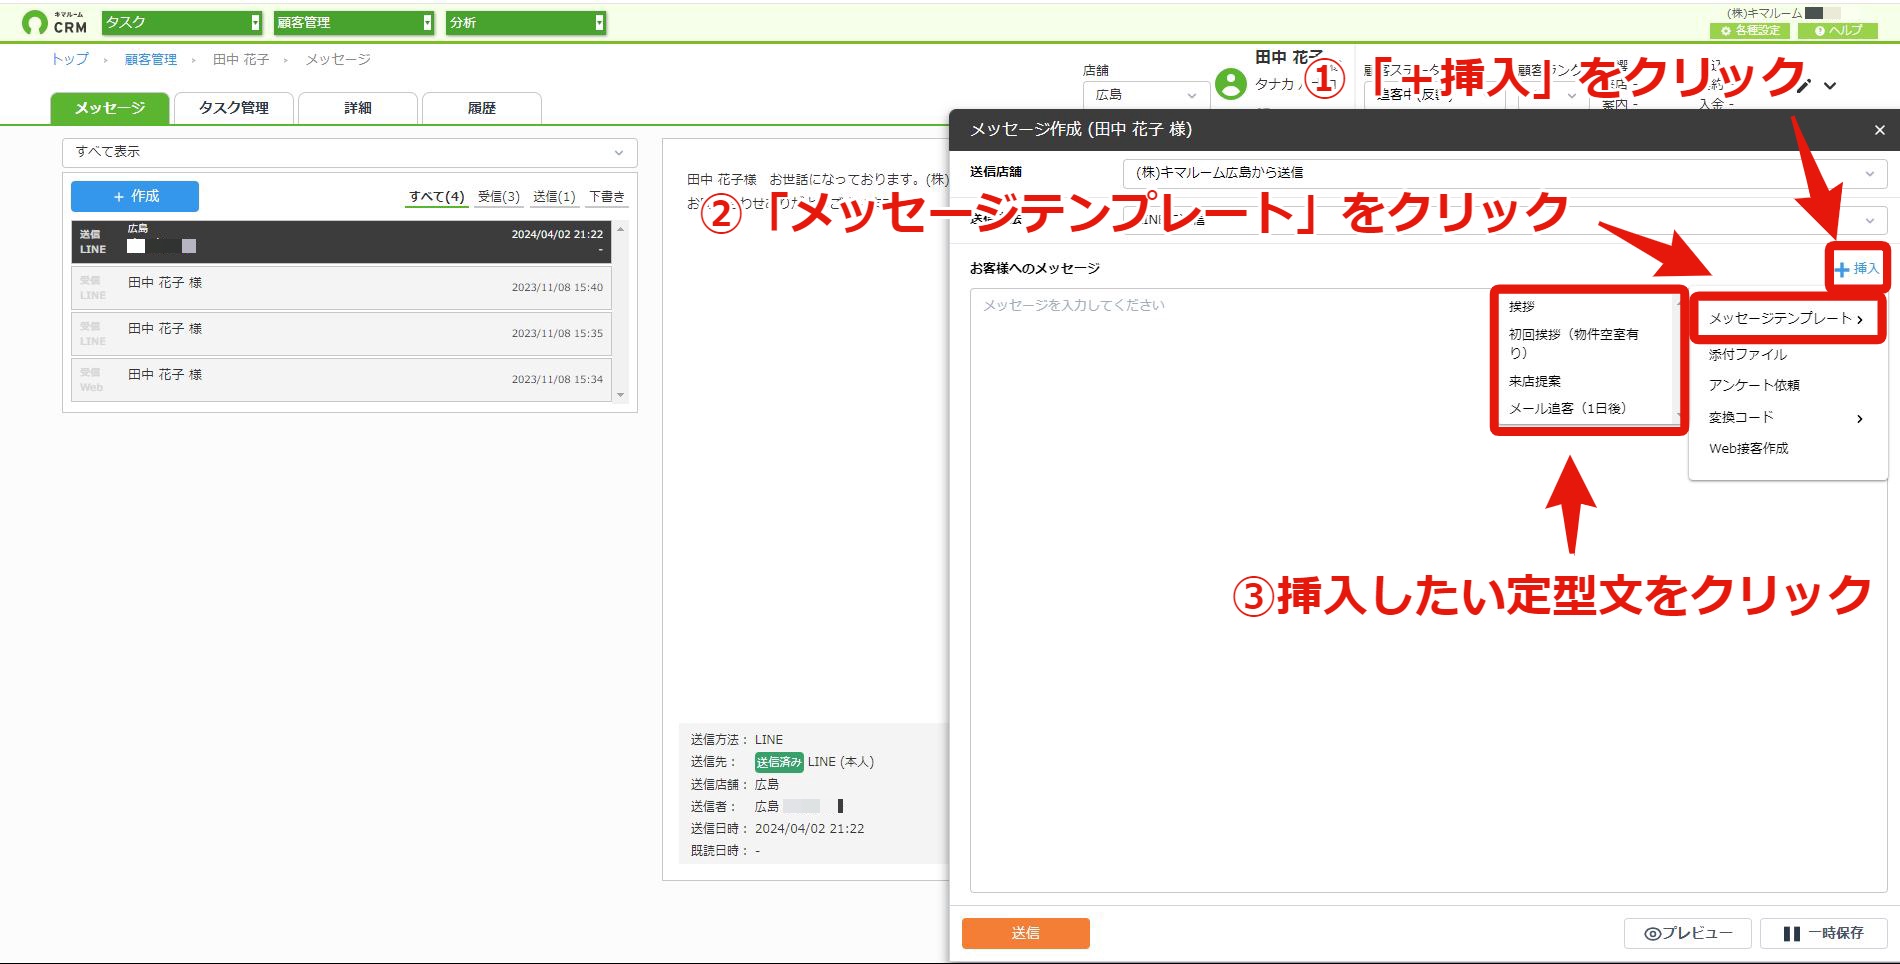
Task: Click the 一時保存 pause-save button
Action: [x=1823, y=933]
